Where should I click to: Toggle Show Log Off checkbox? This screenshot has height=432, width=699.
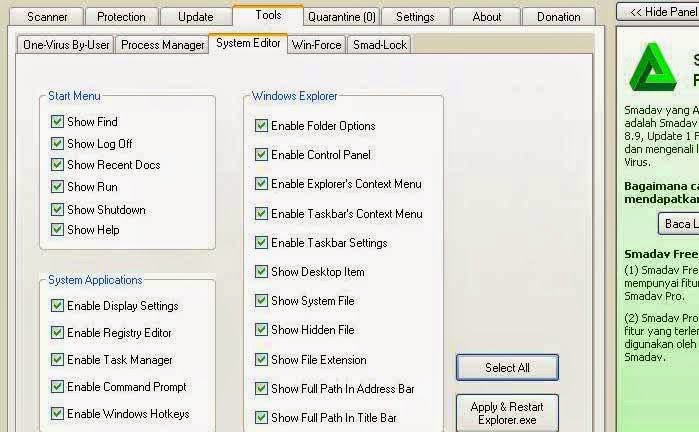coord(57,144)
